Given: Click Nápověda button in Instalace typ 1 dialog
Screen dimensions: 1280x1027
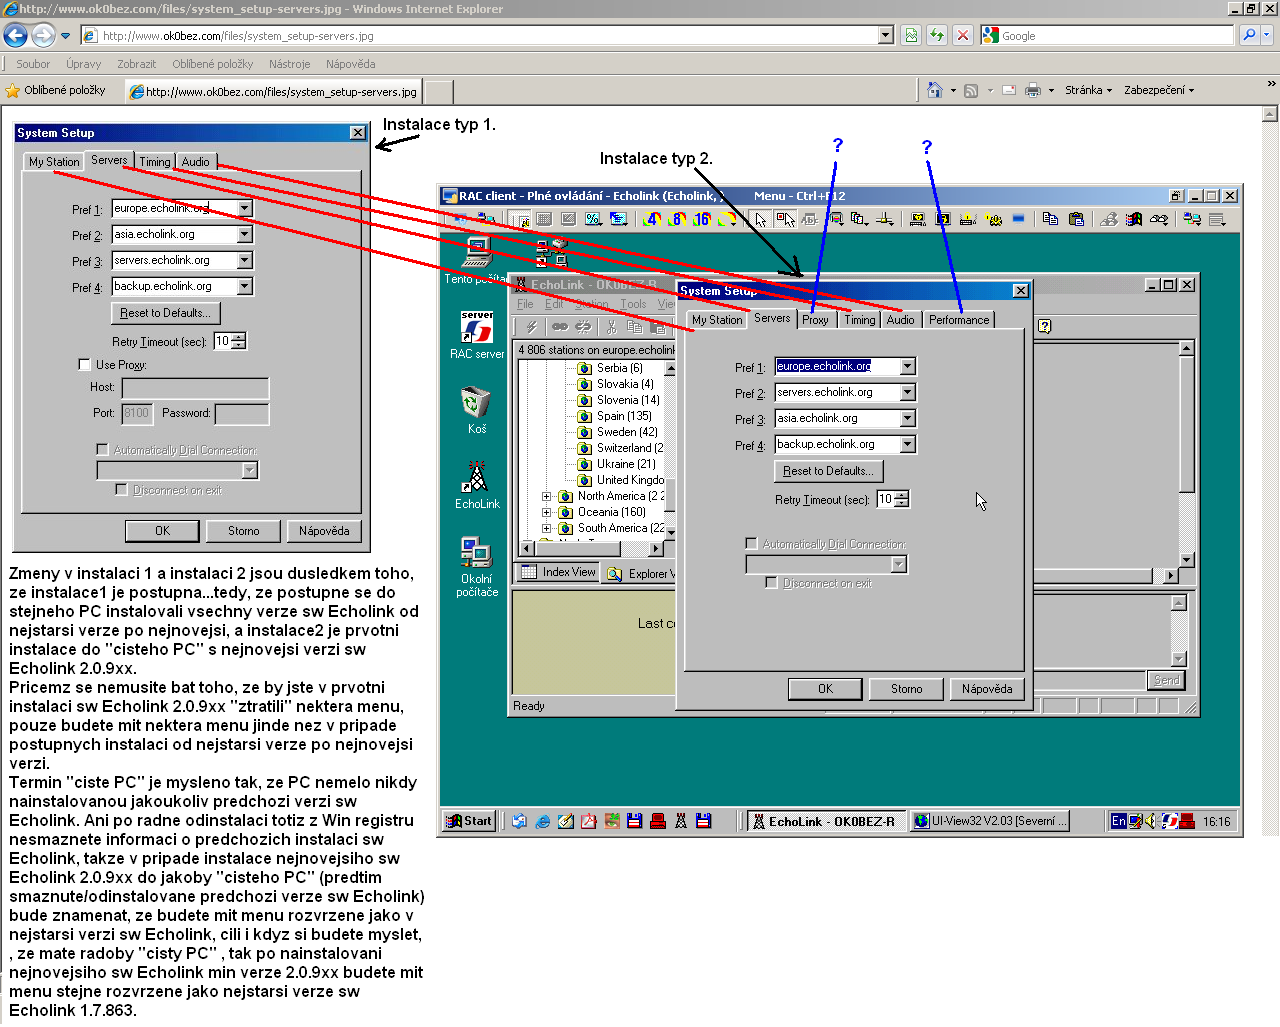Looking at the screenshot, I should pos(324,531).
